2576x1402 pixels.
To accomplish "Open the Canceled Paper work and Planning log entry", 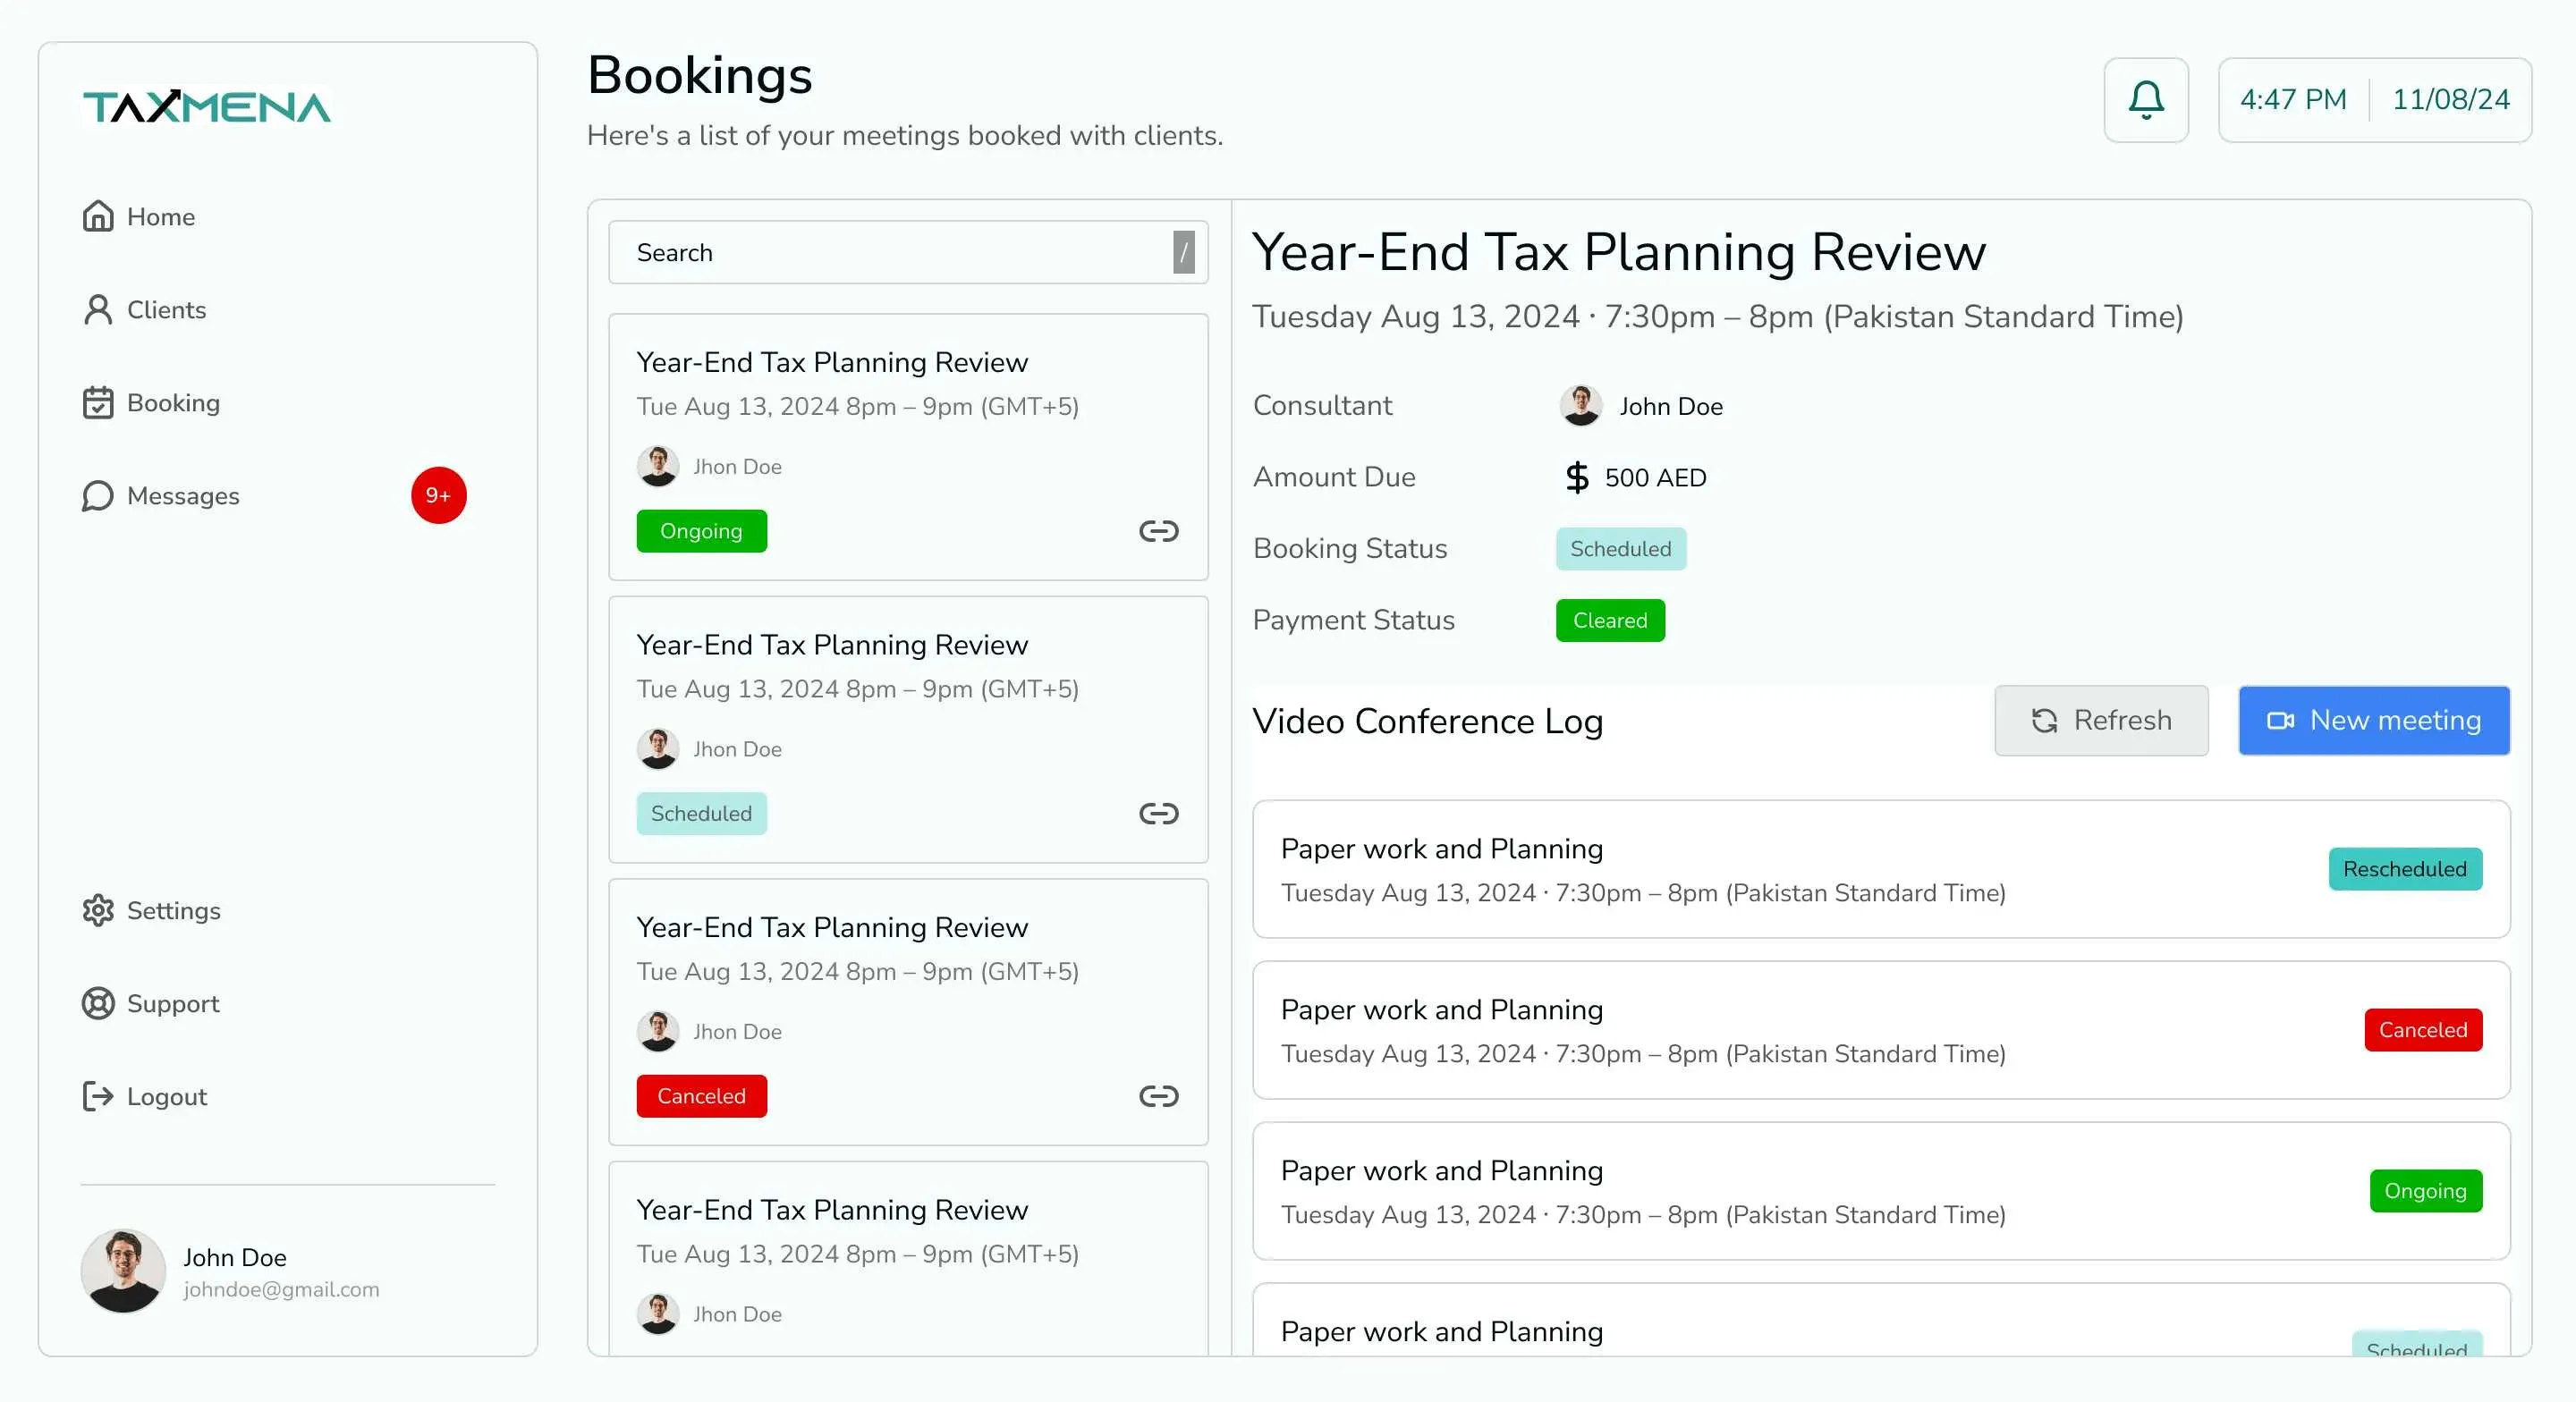I will [x=1881, y=1030].
